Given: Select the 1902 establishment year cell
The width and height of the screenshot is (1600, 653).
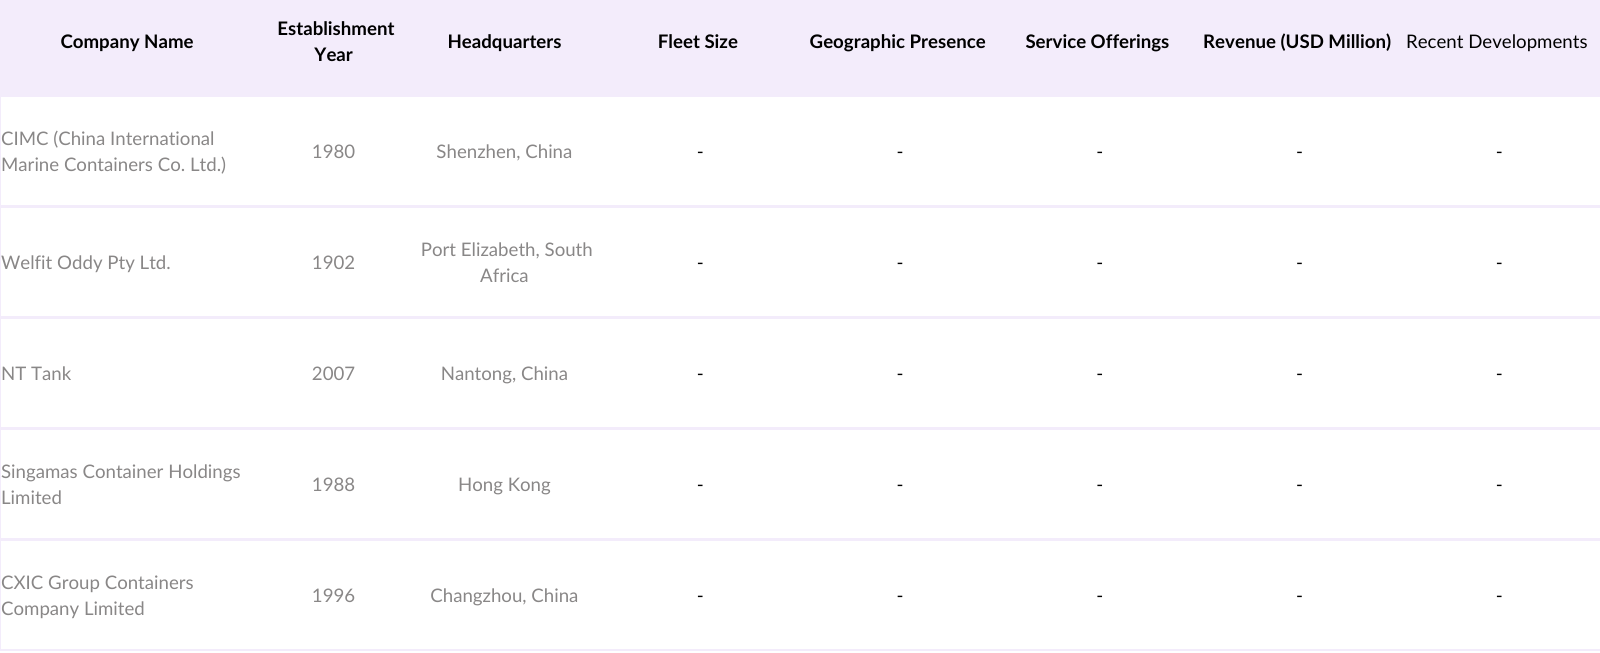Looking at the screenshot, I should point(333,263).
